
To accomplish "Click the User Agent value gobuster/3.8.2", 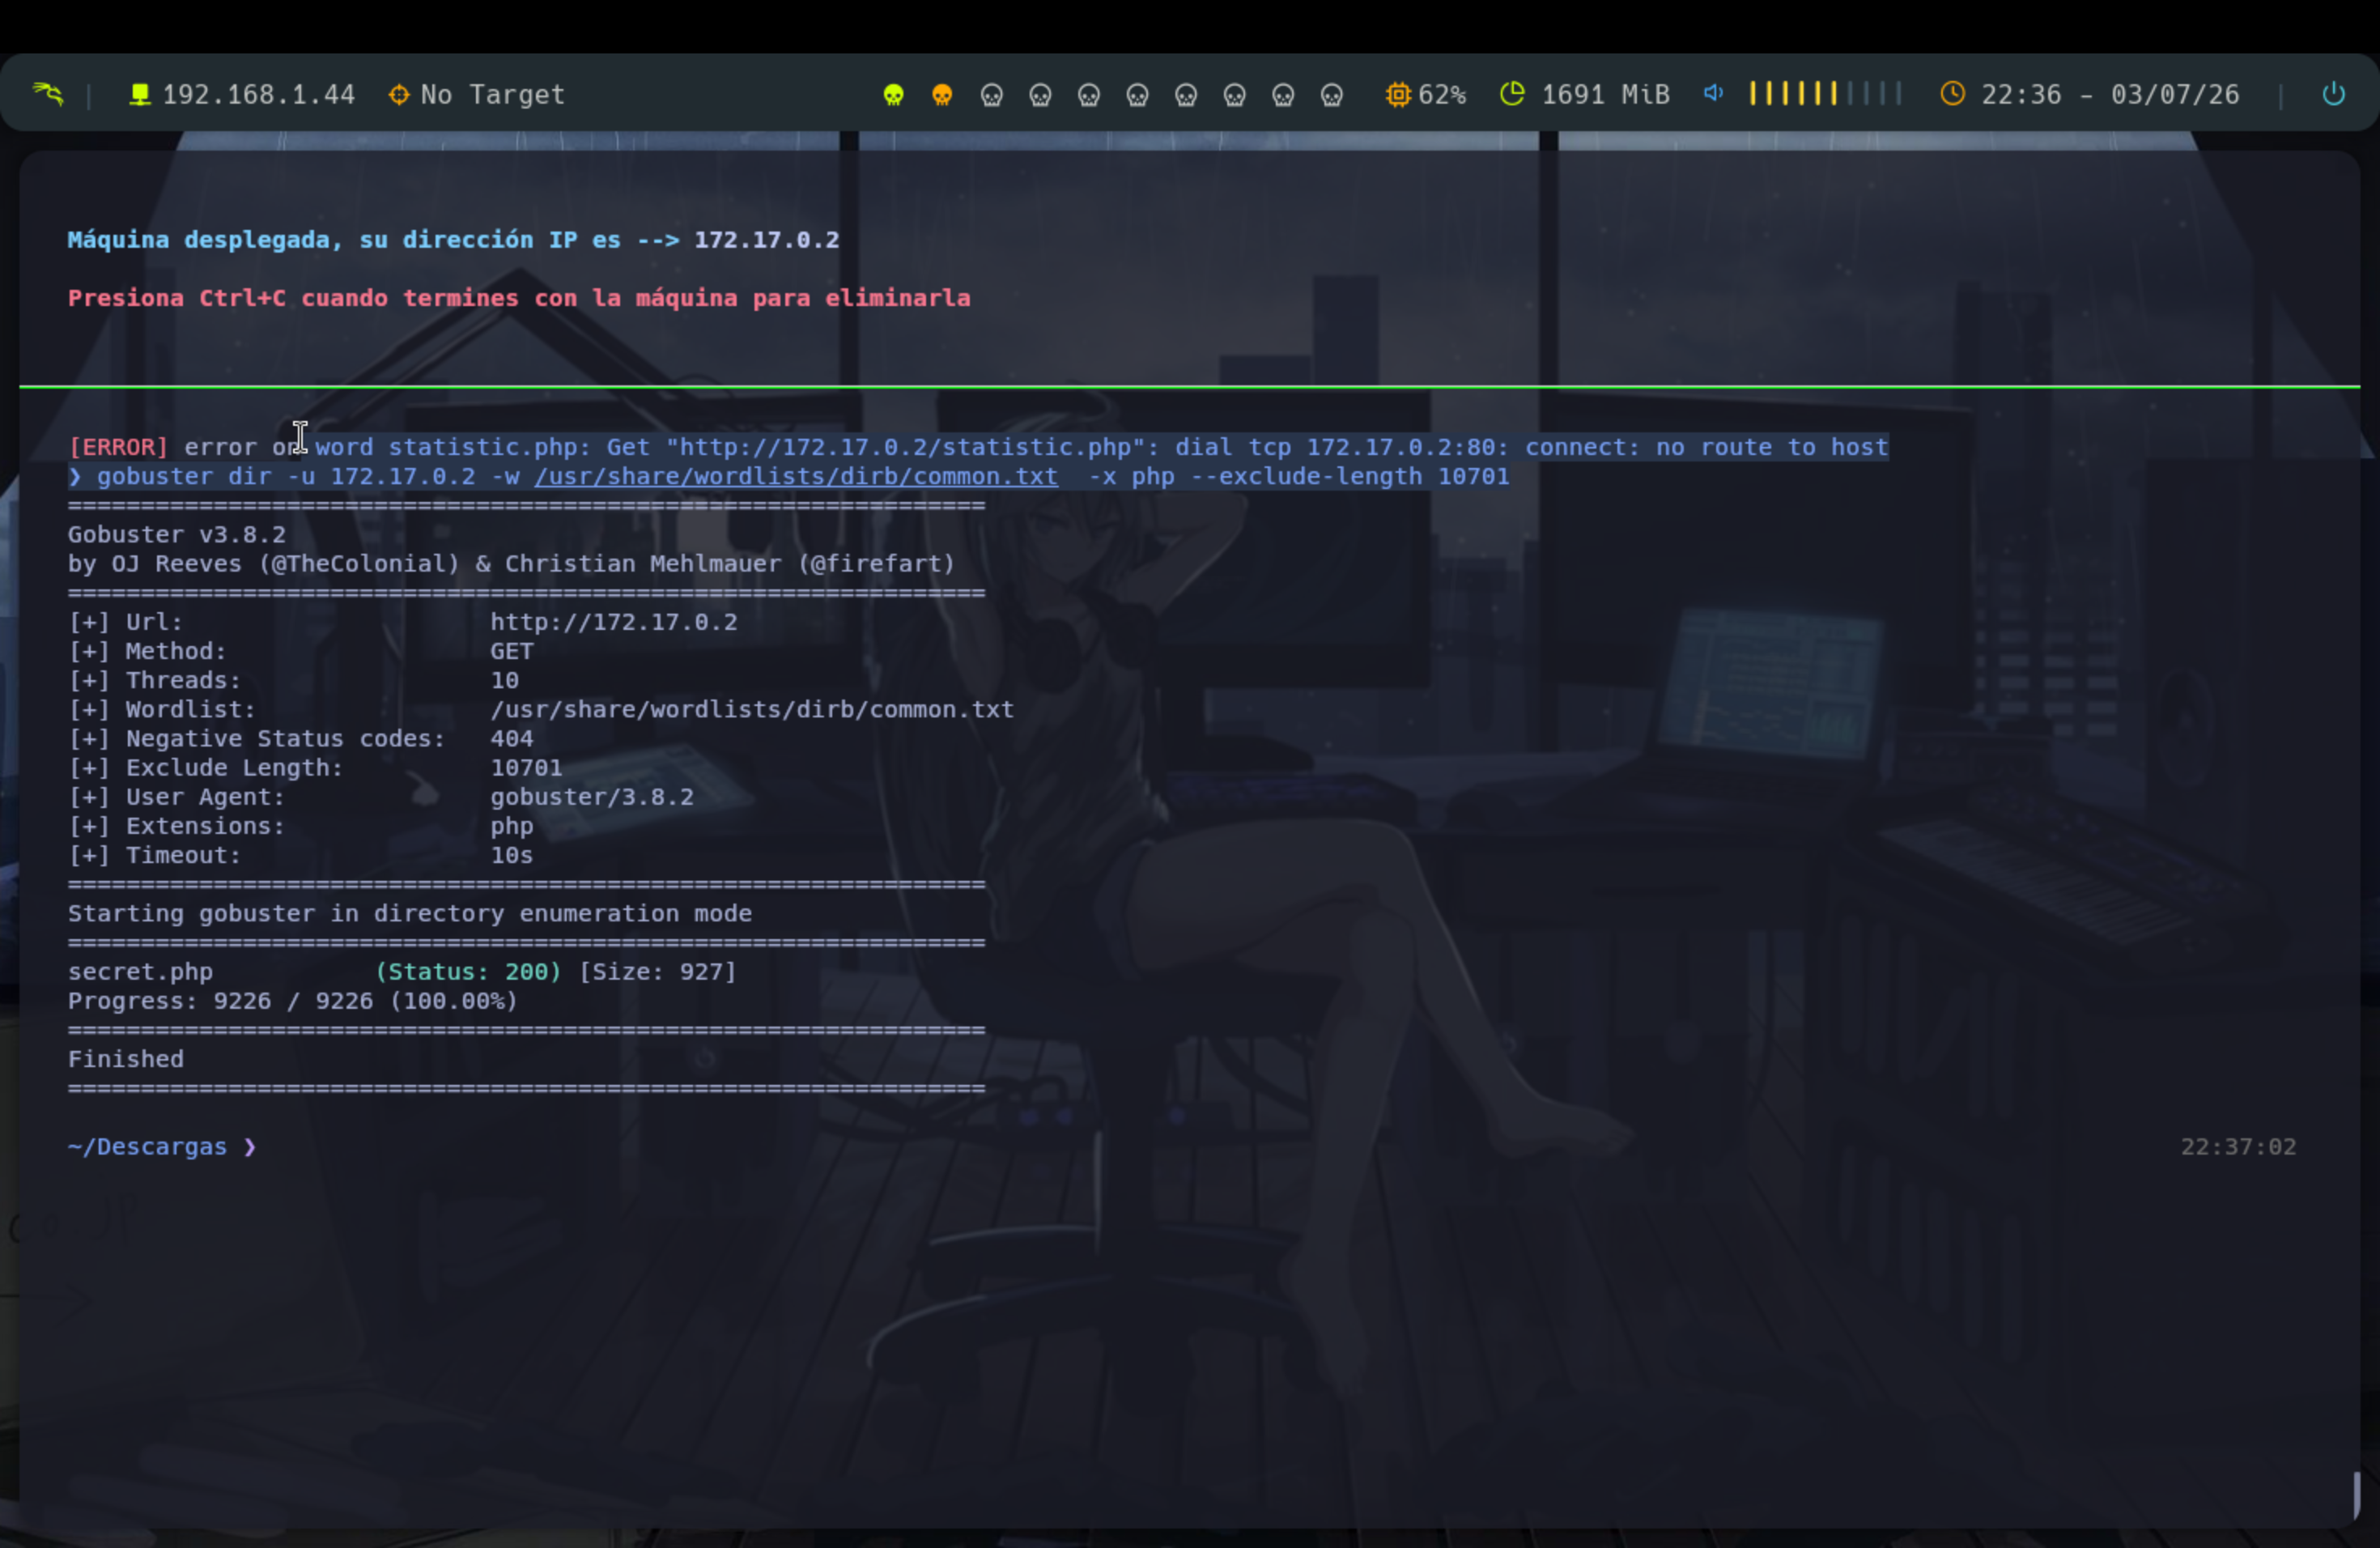I will click(x=591, y=797).
